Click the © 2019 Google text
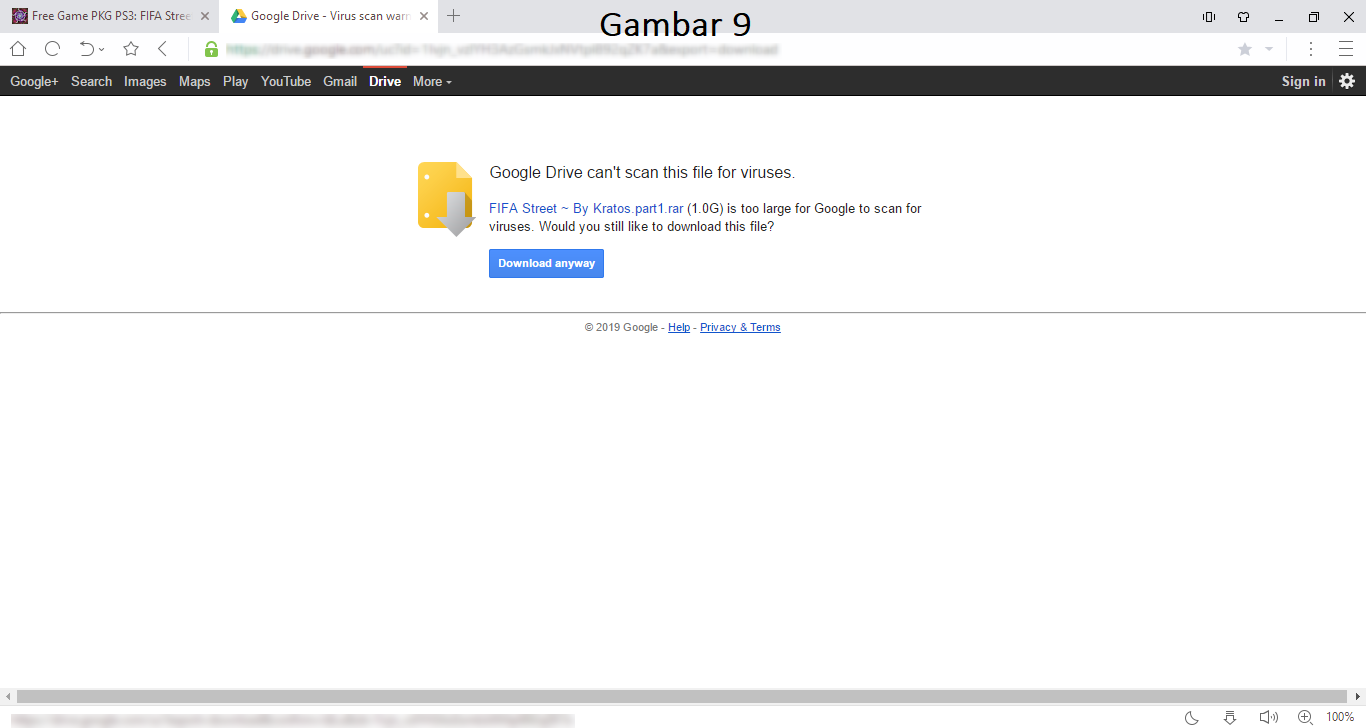Image resolution: width=1366 pixels, height=728 pixels. pyautogui.click(x=621, y=328)
